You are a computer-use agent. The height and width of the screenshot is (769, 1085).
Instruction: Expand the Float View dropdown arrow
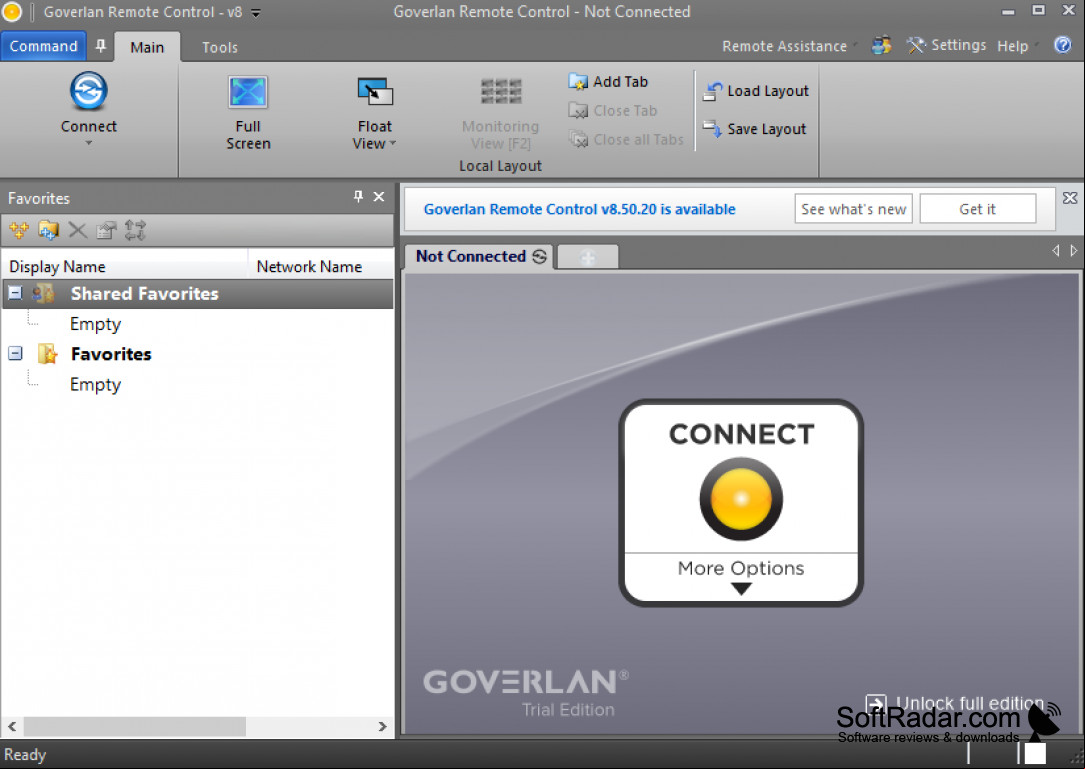[393, 143]
